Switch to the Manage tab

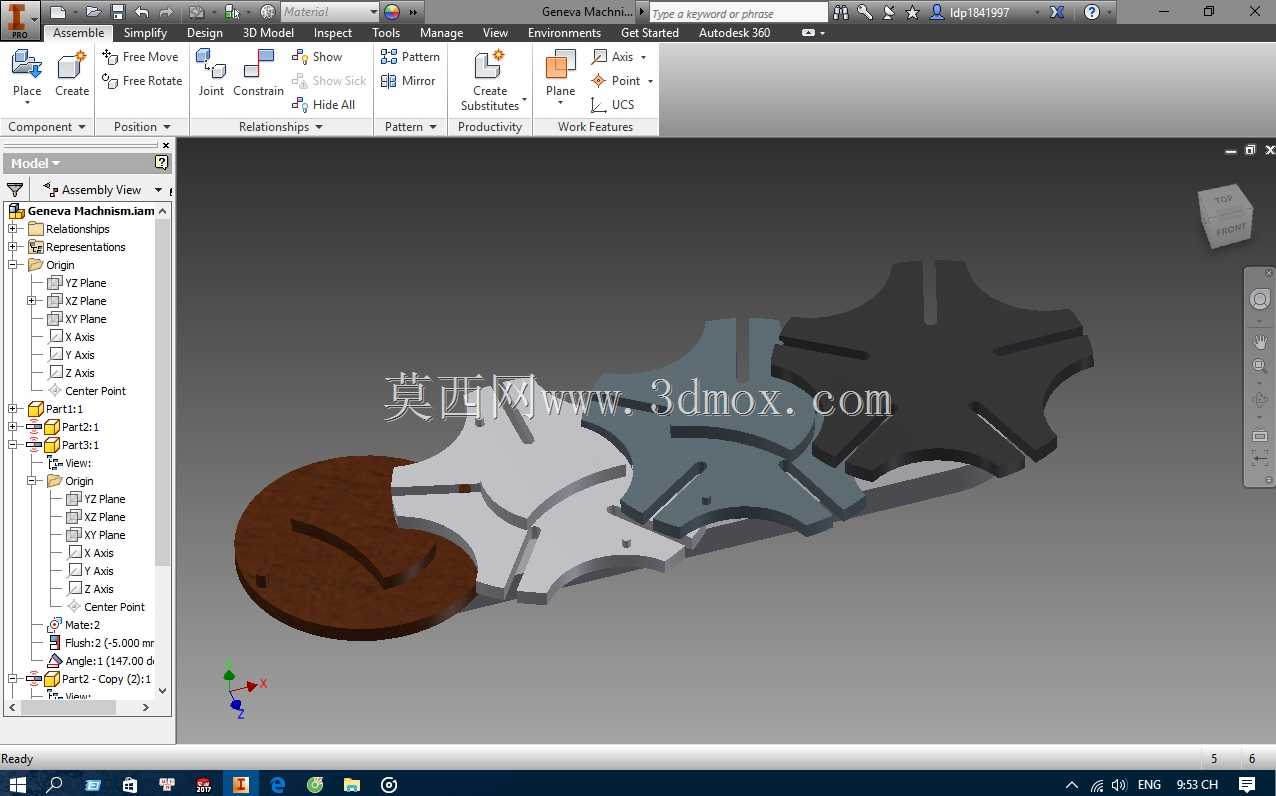tap(441, 33)
